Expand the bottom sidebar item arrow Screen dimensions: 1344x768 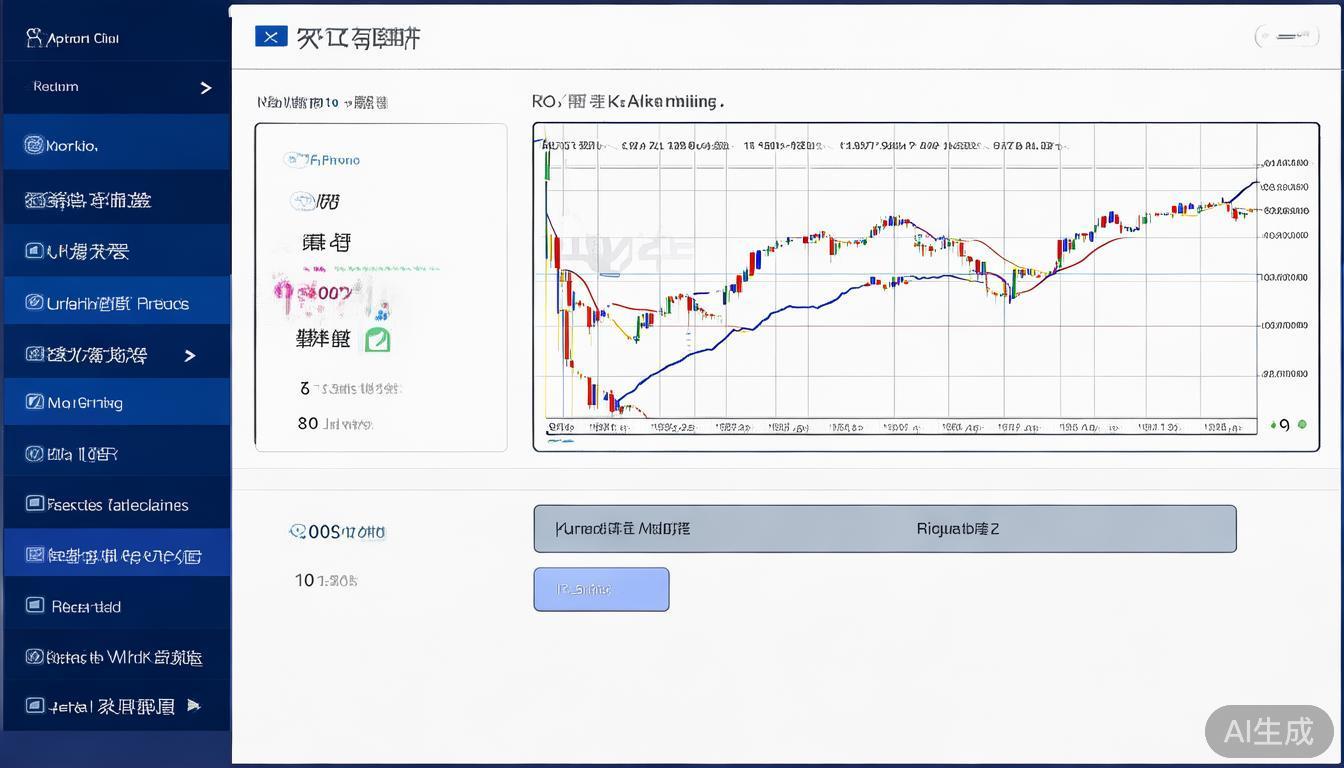click(193, 705)
